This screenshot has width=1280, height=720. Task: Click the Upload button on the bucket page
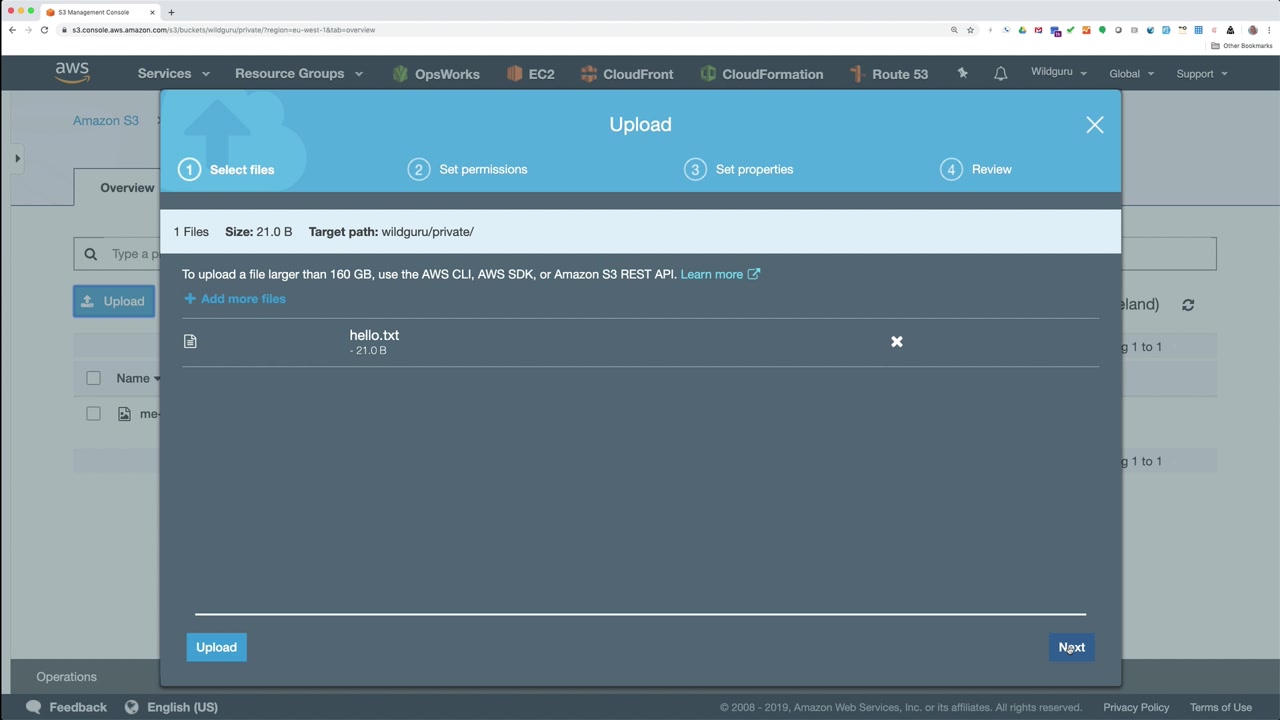(114, 301)
